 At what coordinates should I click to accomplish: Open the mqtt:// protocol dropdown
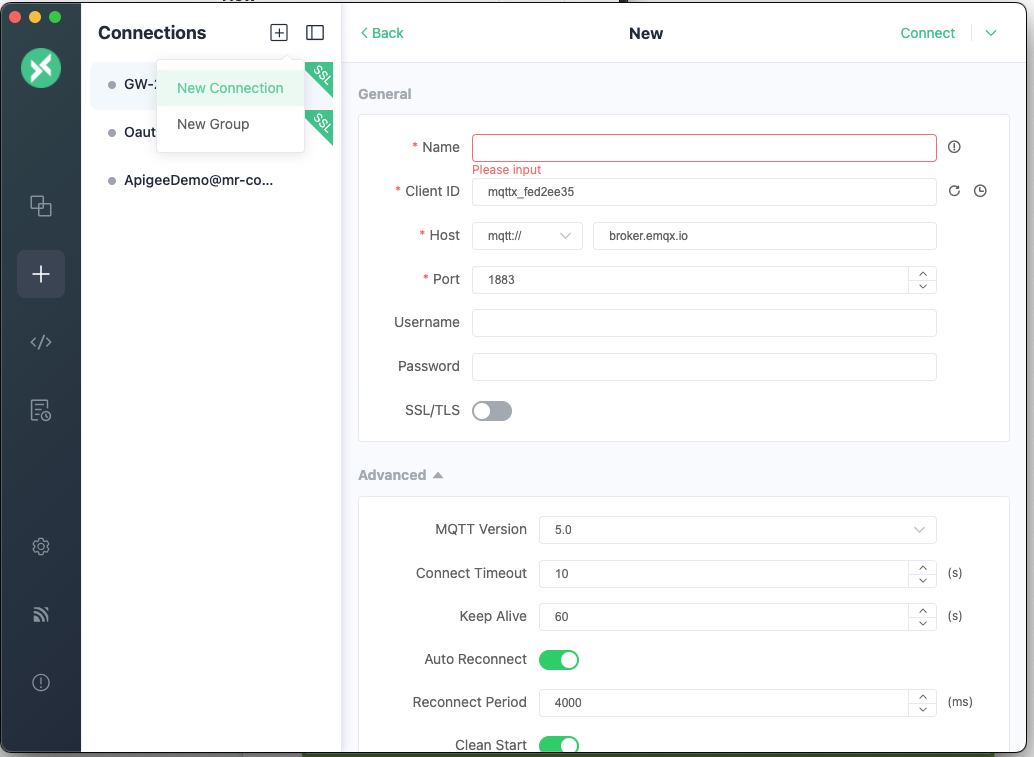[527, 236]
